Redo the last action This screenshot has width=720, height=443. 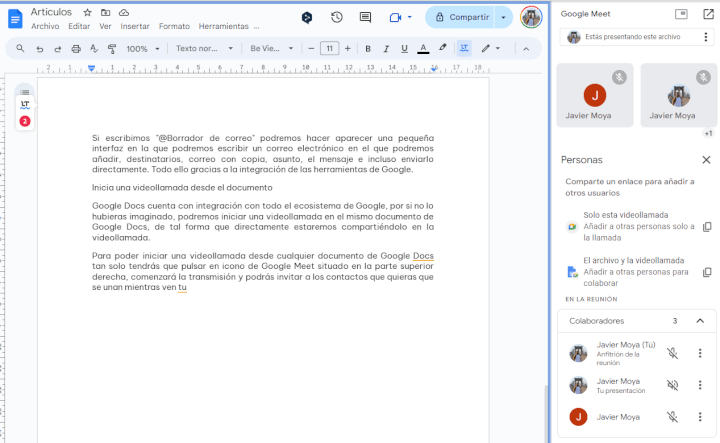click(57, 49)
